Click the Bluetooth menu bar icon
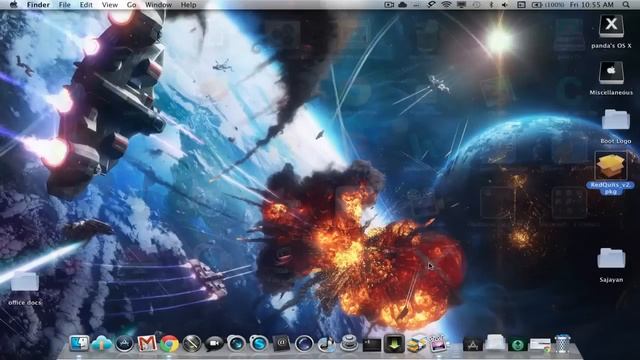This screenshot has width=640, height=360. [491, 4]
